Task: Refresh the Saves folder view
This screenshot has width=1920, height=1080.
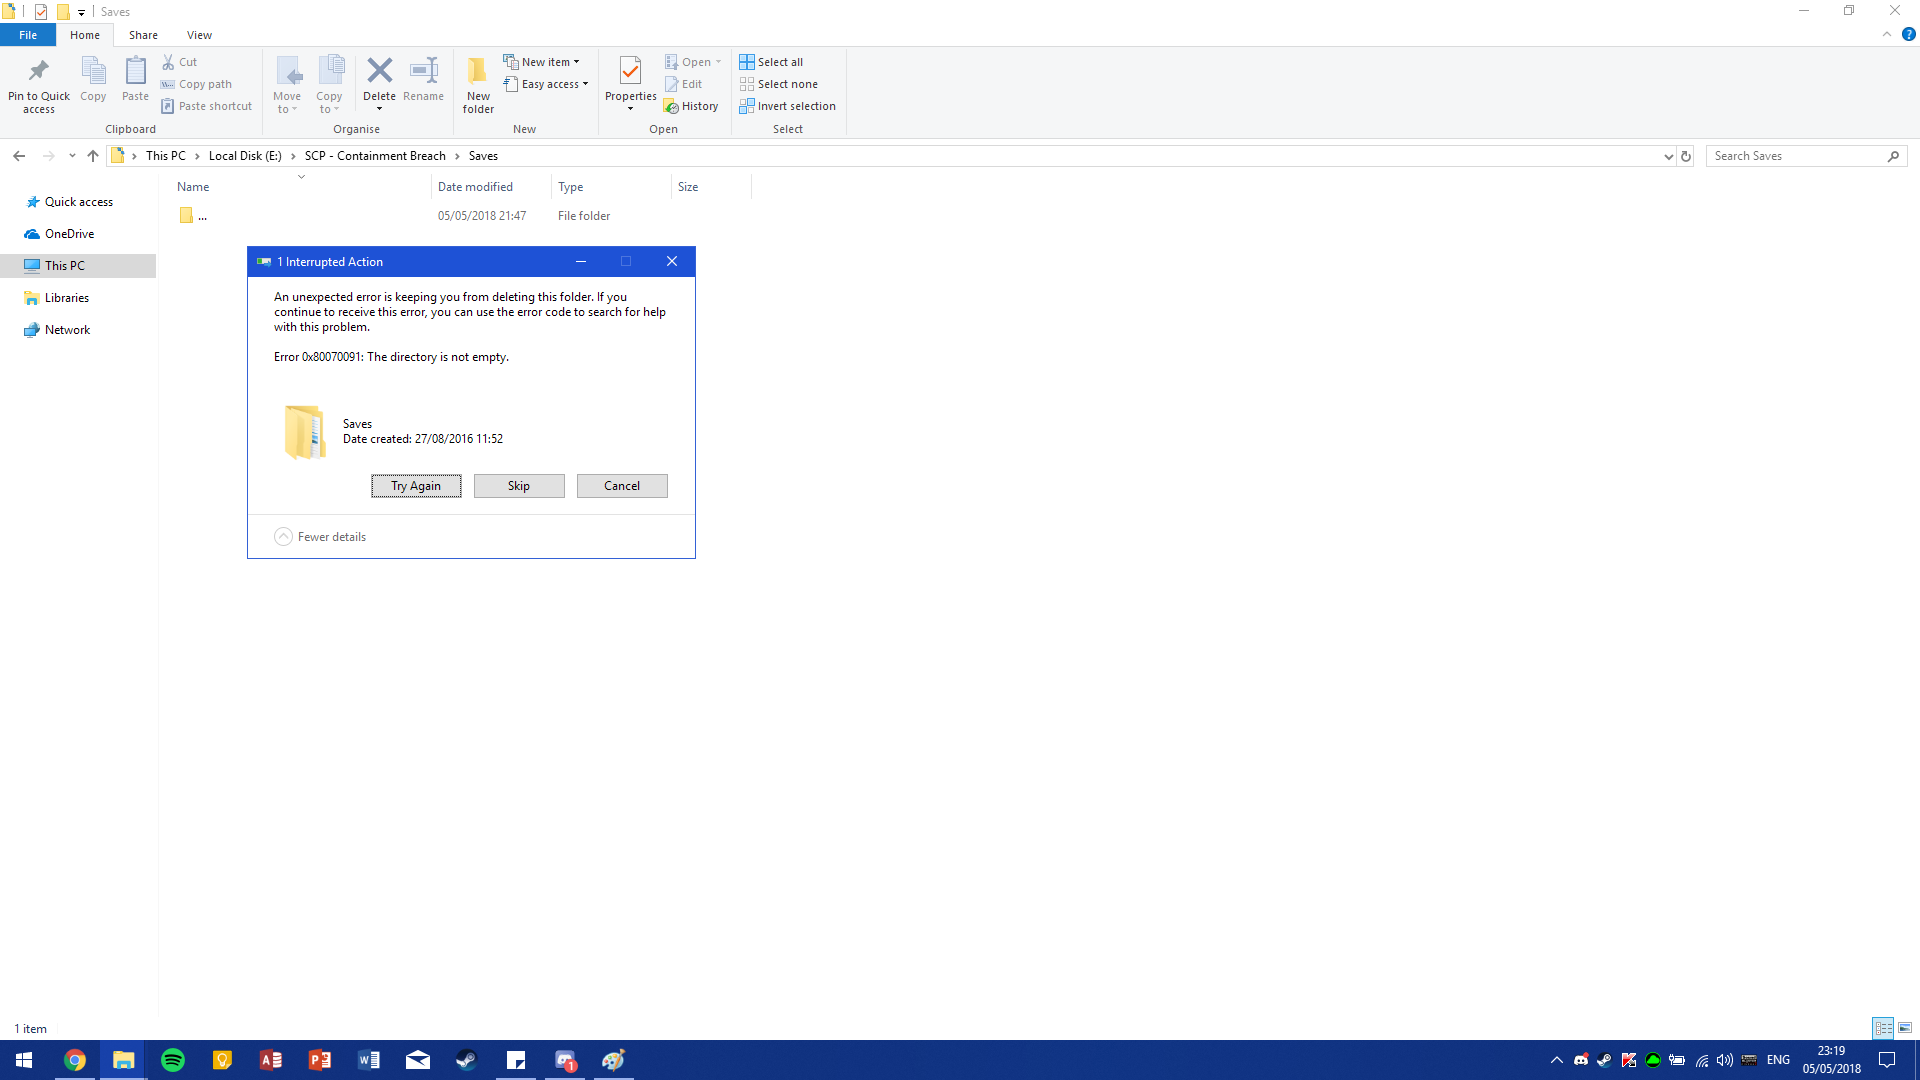Action: pyautogui.click(x=1686, y=156)
